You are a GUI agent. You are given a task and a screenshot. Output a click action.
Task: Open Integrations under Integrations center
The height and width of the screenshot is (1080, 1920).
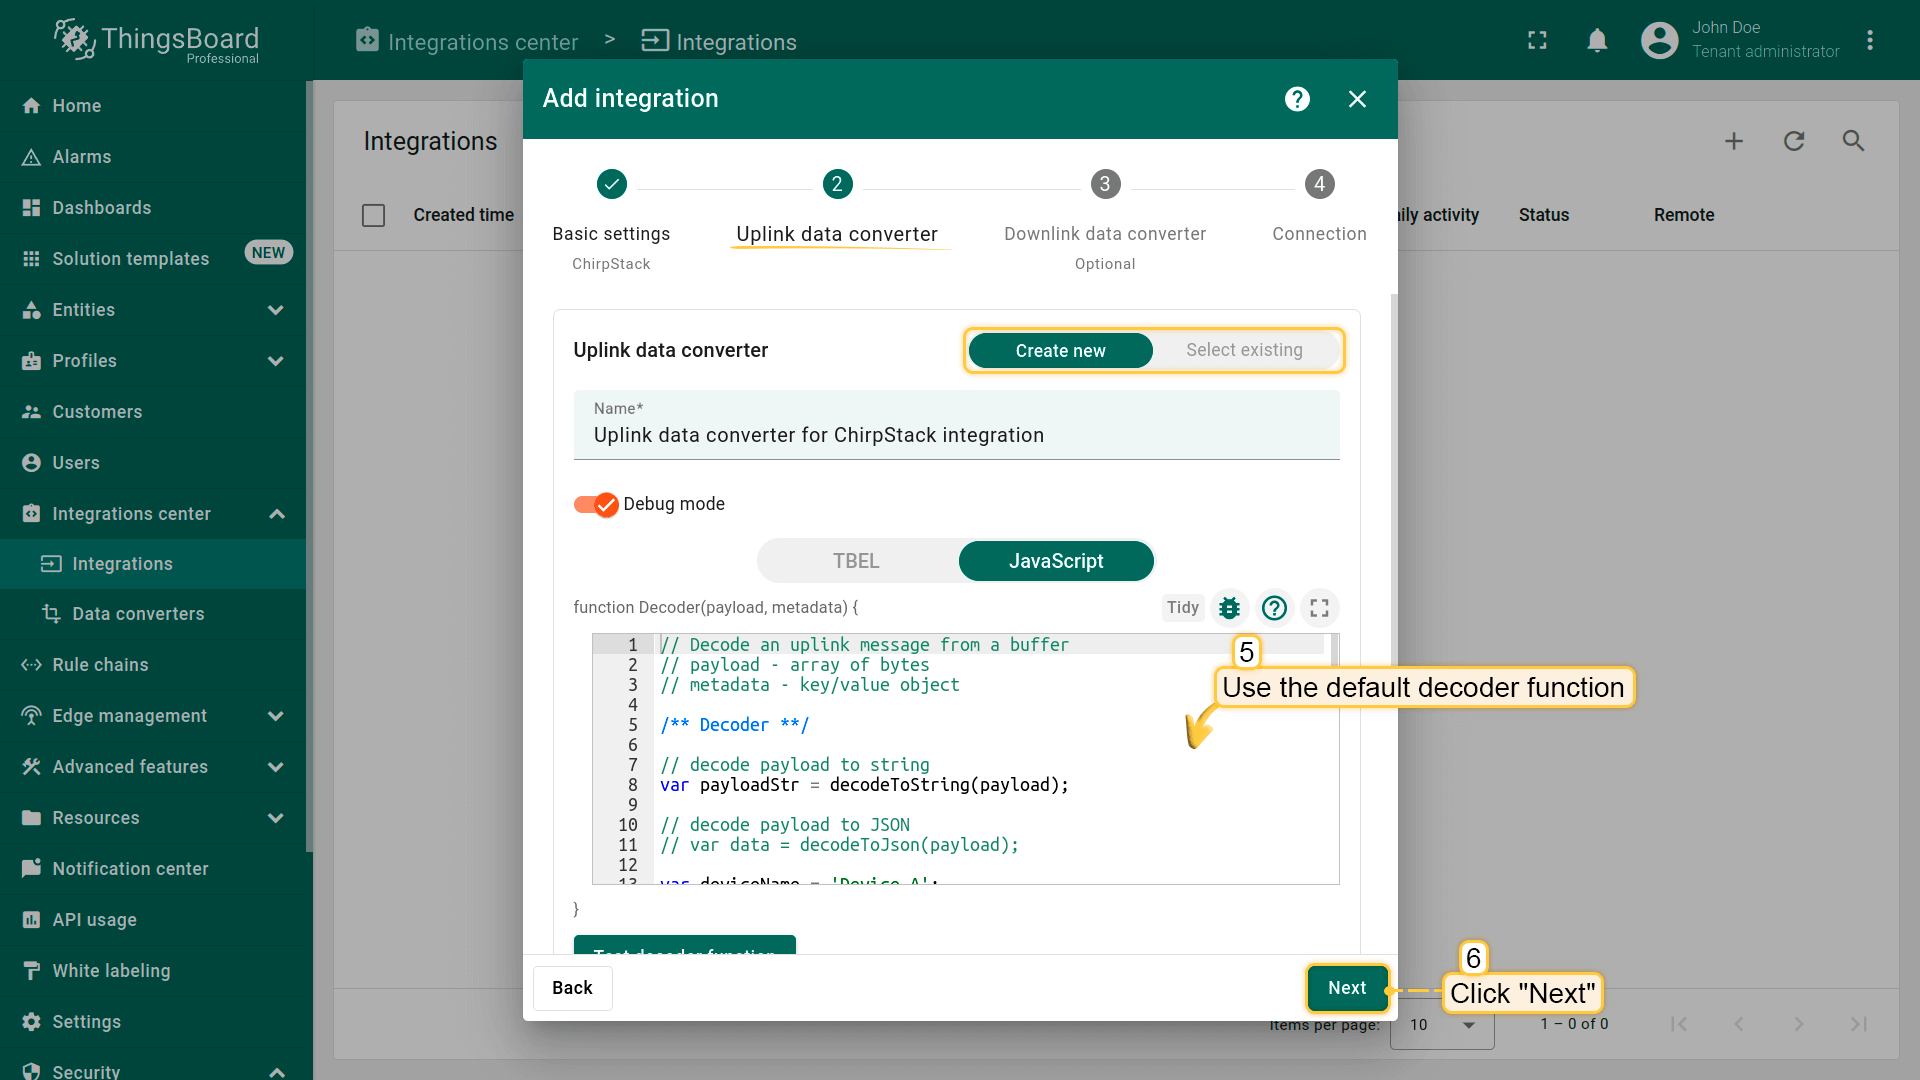152,564
